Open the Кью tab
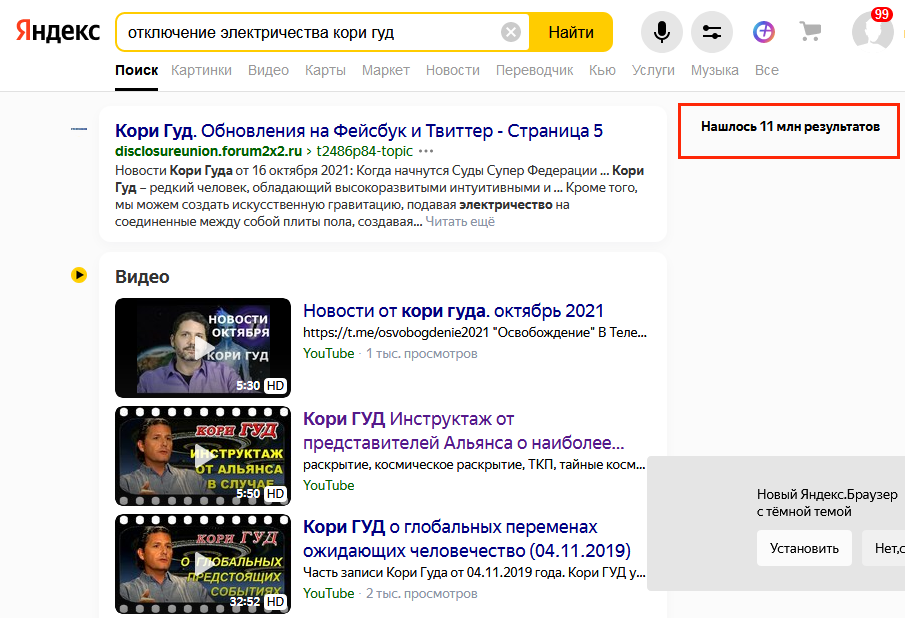The width and height of the screenshot is (905, 618). coord(602,70)
